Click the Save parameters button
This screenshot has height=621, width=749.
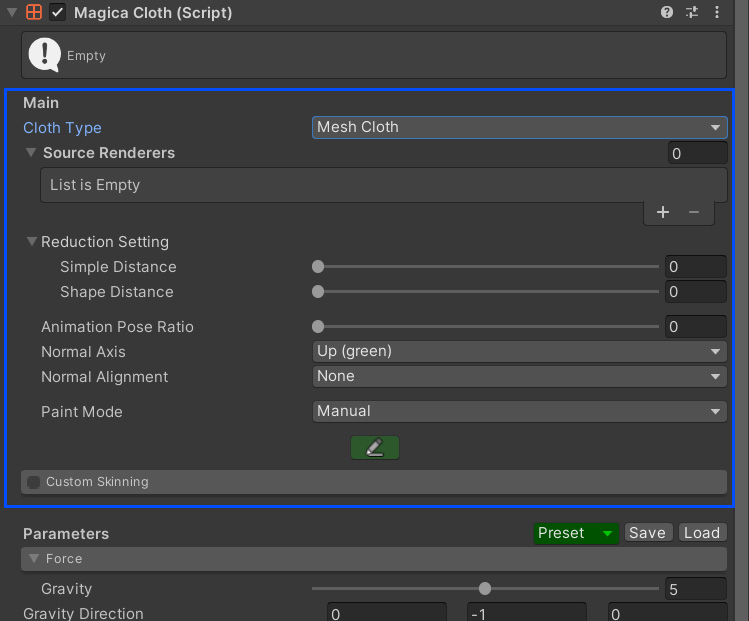point(648,533)
